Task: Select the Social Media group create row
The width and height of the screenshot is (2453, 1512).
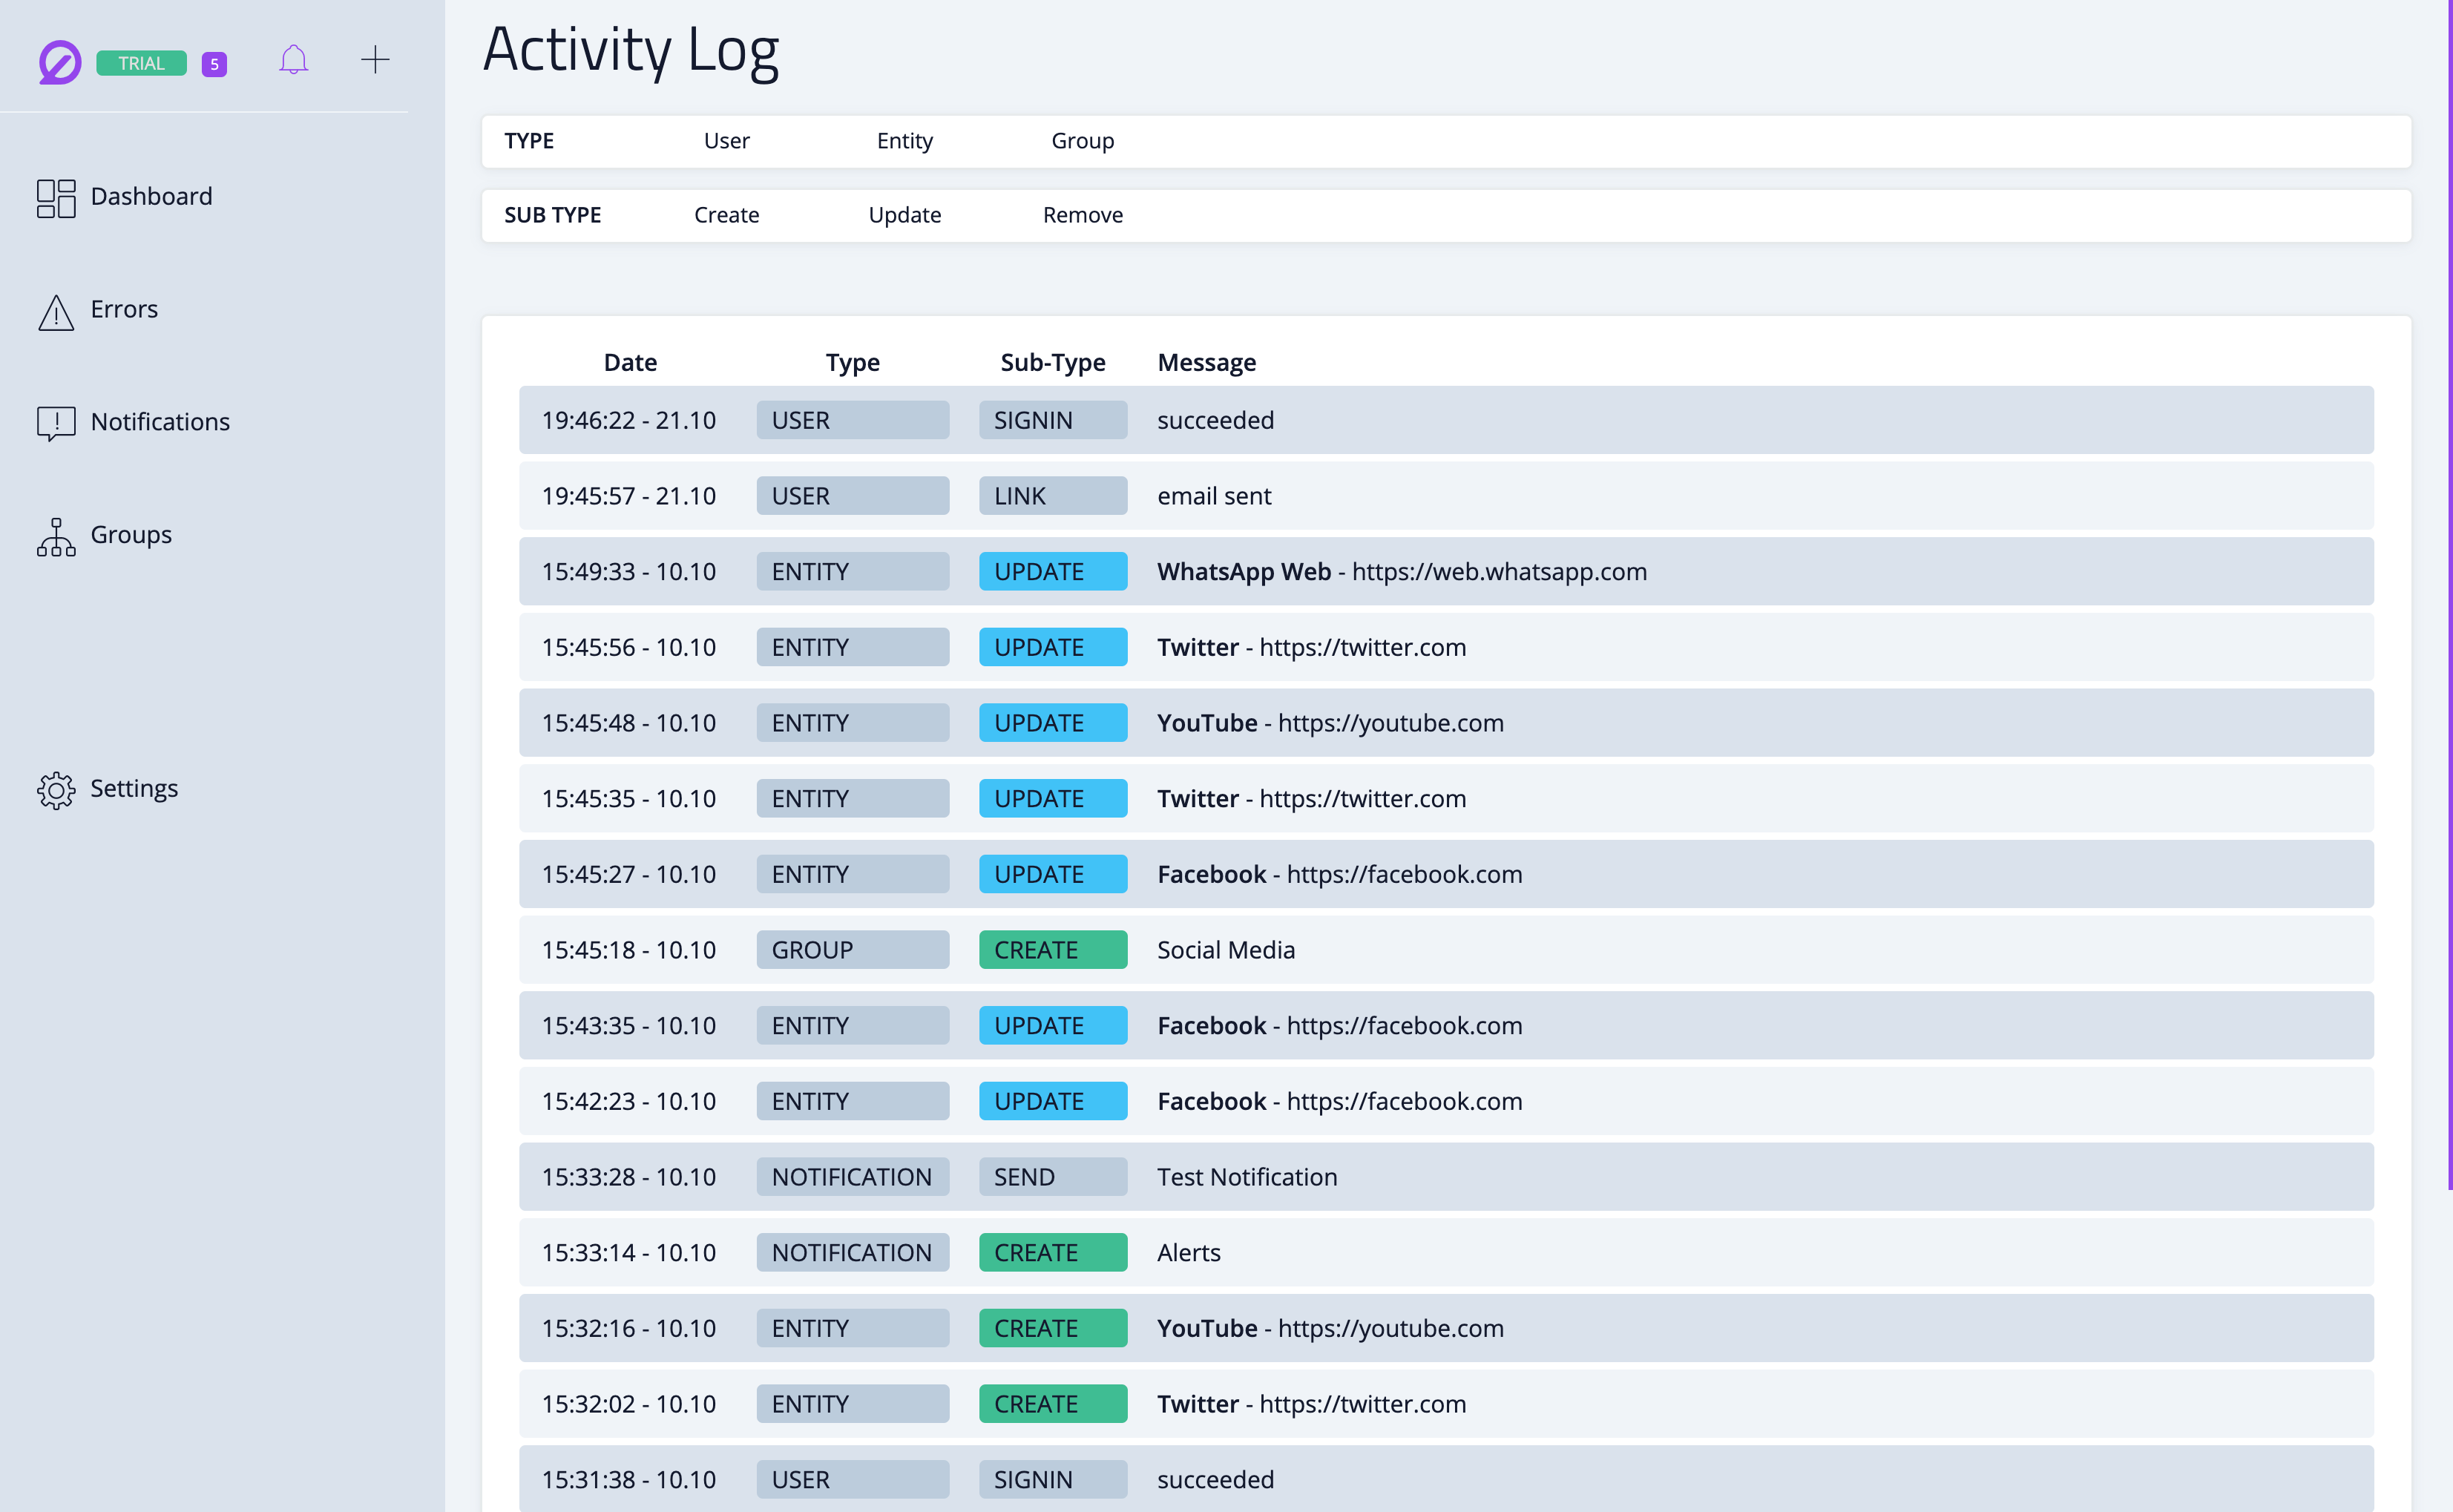Action: pyautogui.click(x=1225, y=950)
